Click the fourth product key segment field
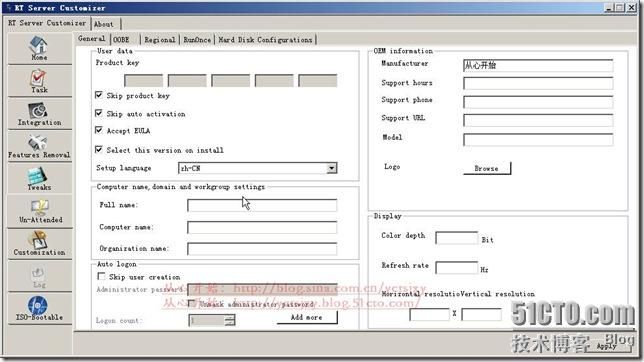This screenshot has width=644, height=362. coord(274,81)
